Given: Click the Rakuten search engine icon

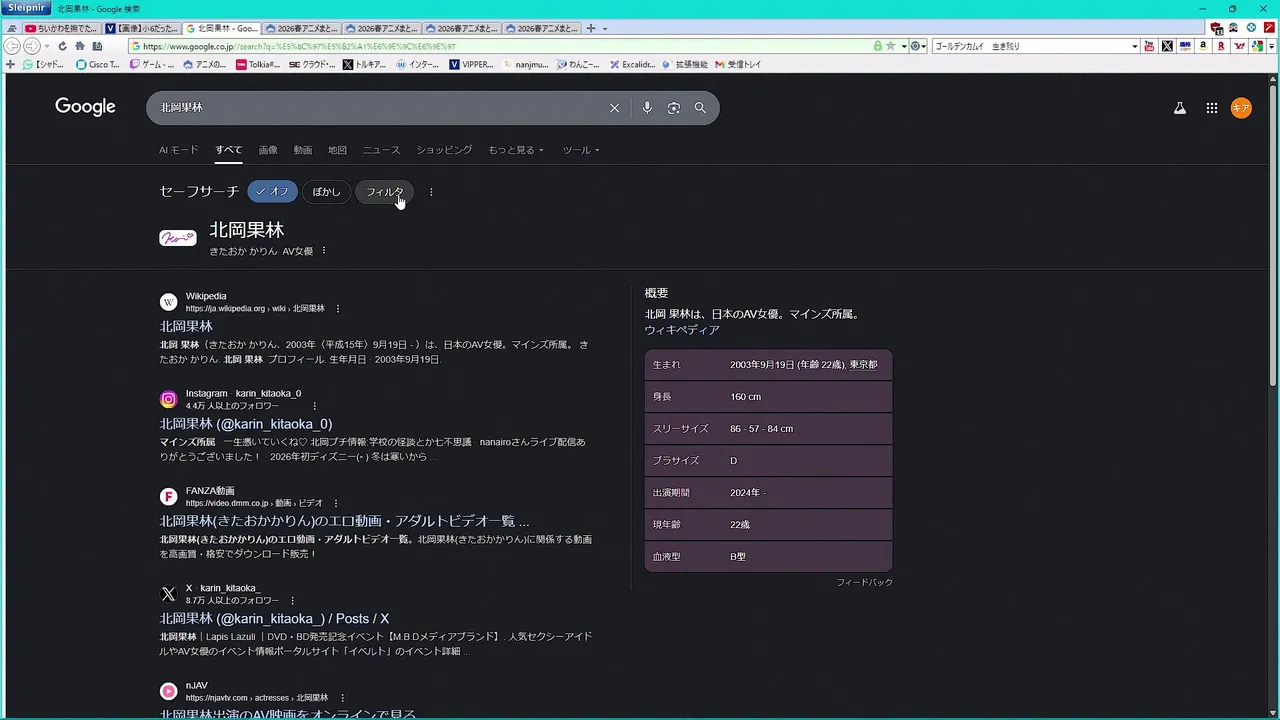Looking at the screenshot, I should tap(1221, 46).
